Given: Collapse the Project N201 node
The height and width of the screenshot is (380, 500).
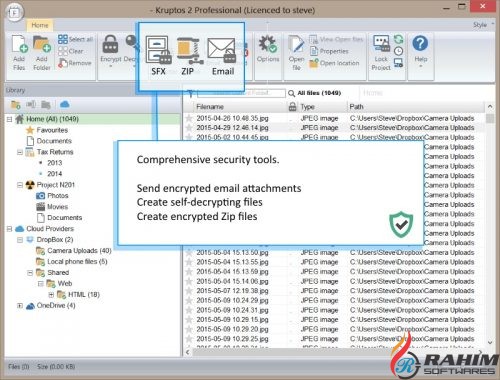Looking at the screenshot, I should coord(20,185).
